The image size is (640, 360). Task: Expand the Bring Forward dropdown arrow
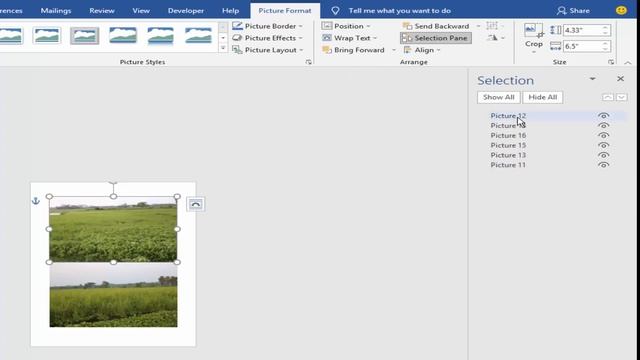(394, 50)
